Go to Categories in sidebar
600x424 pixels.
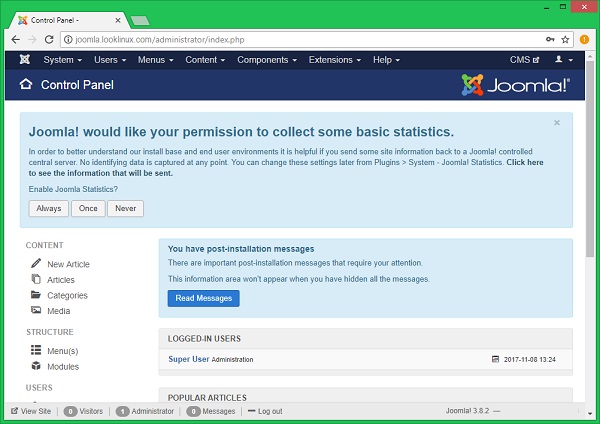67,295
